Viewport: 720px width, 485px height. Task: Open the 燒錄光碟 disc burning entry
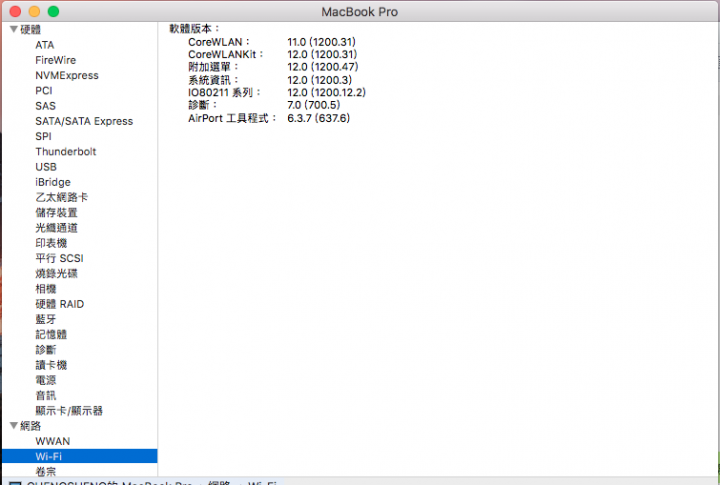[56, 273]
